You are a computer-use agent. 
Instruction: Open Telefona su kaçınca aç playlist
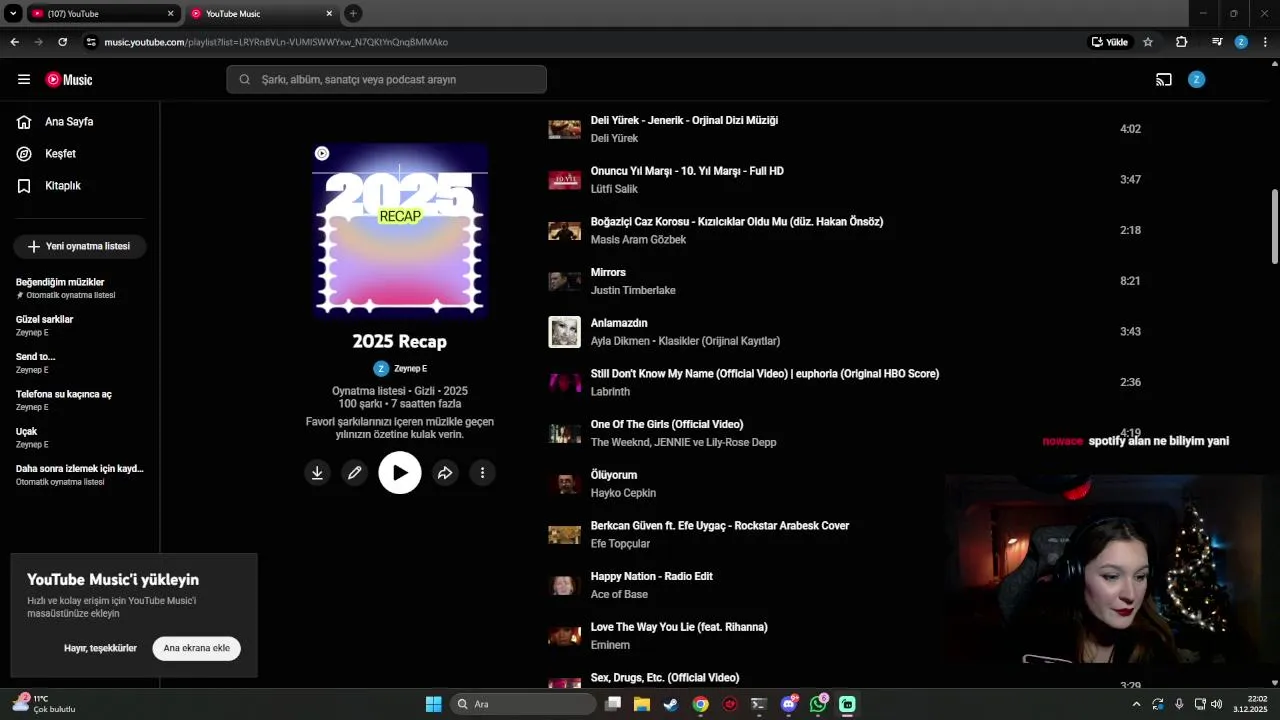(80, 400)
